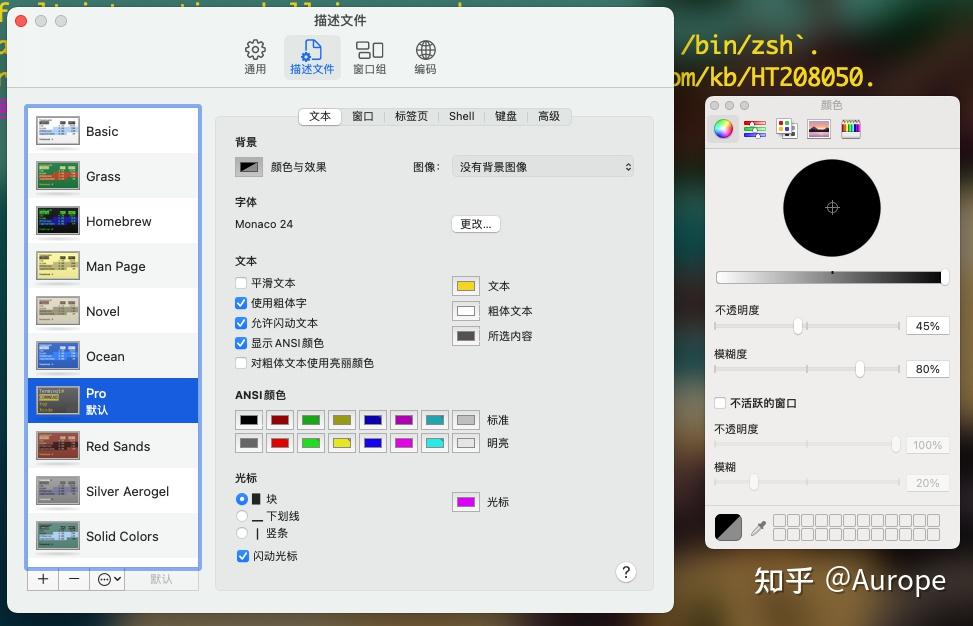
Task: Switch to the 通用 settings pane
Action: (x=254, y=55)
